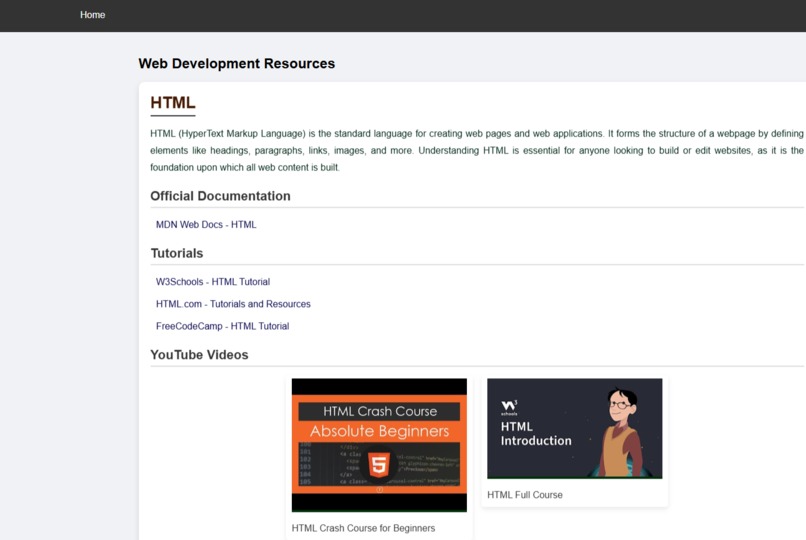Open the HTML Introduction video thumbnail
This screenshot has height=540, width=806.
click(575, 429)
